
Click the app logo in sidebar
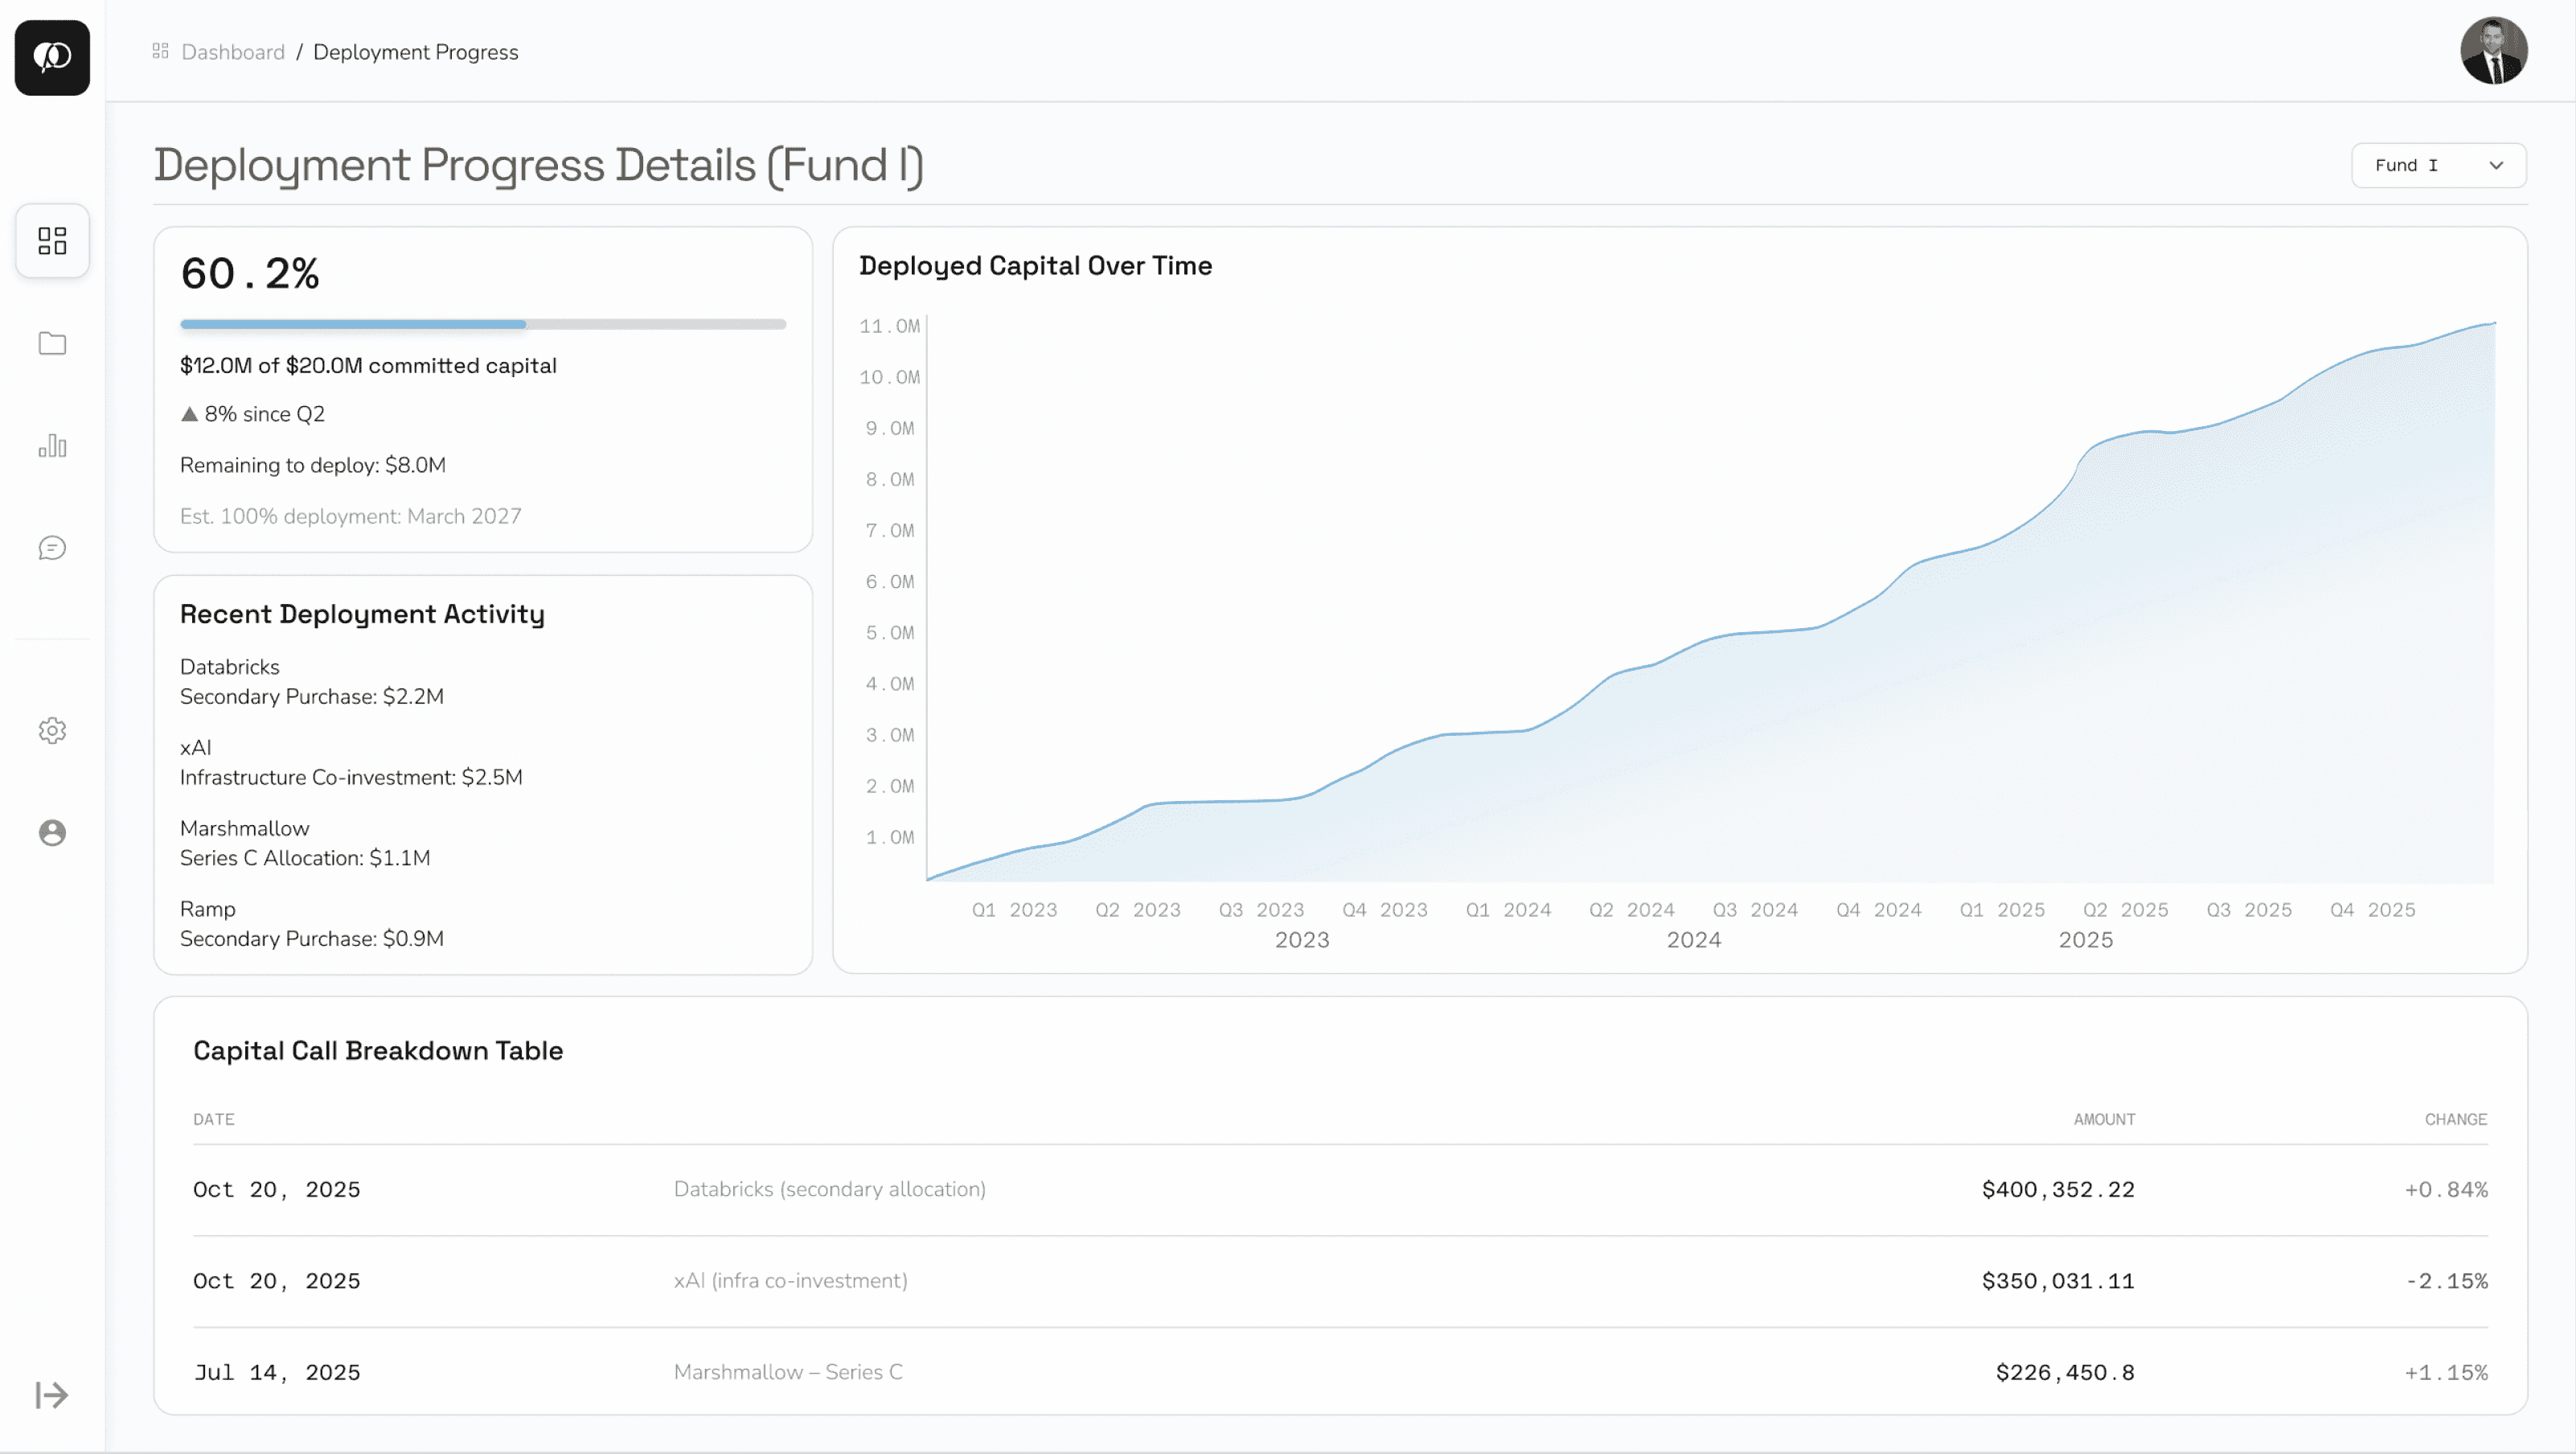(52, 57)
